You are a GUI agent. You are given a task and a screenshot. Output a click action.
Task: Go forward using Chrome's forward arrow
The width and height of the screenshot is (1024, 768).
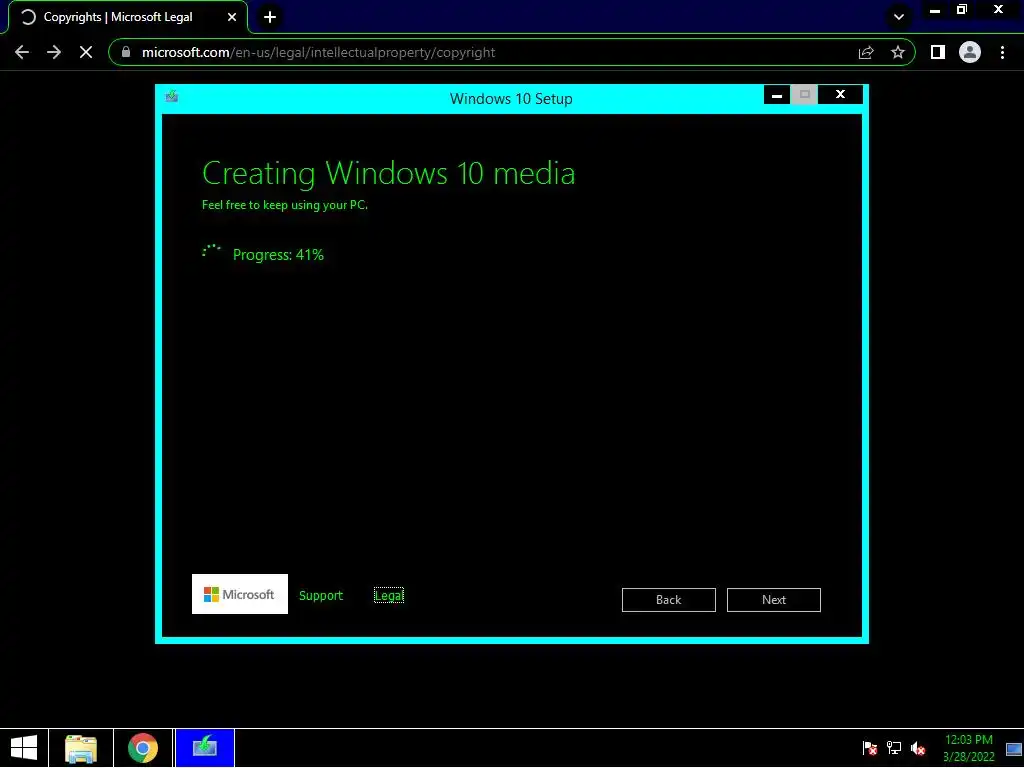(54, 52)
